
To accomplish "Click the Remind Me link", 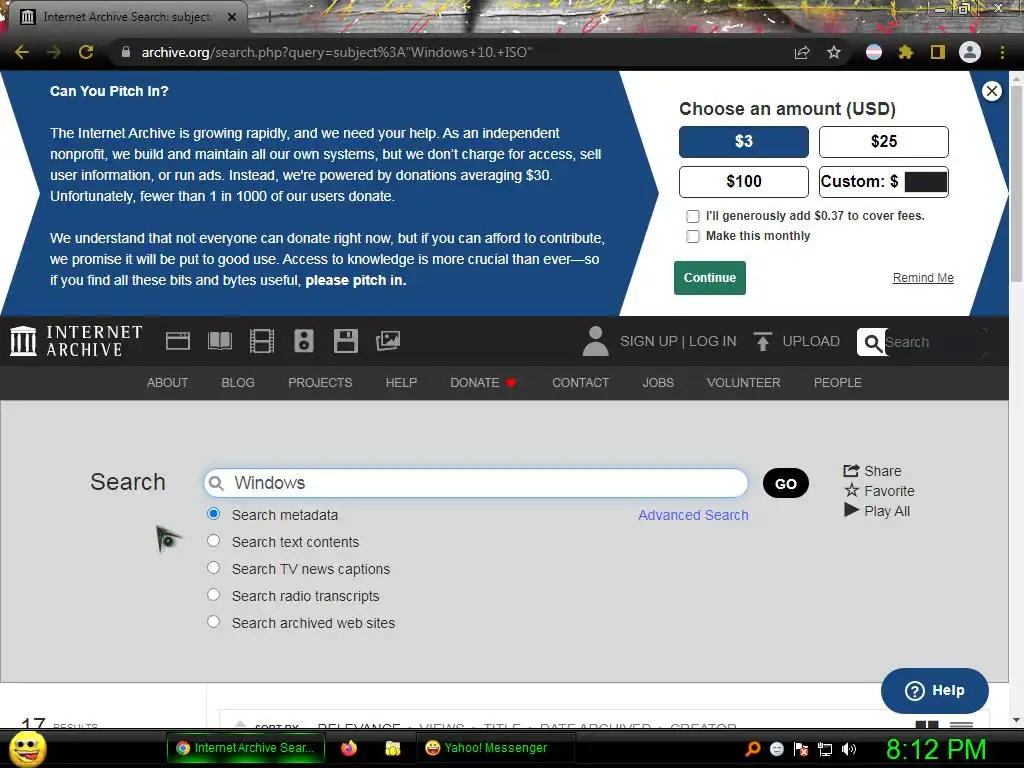I will pos(923,278).
